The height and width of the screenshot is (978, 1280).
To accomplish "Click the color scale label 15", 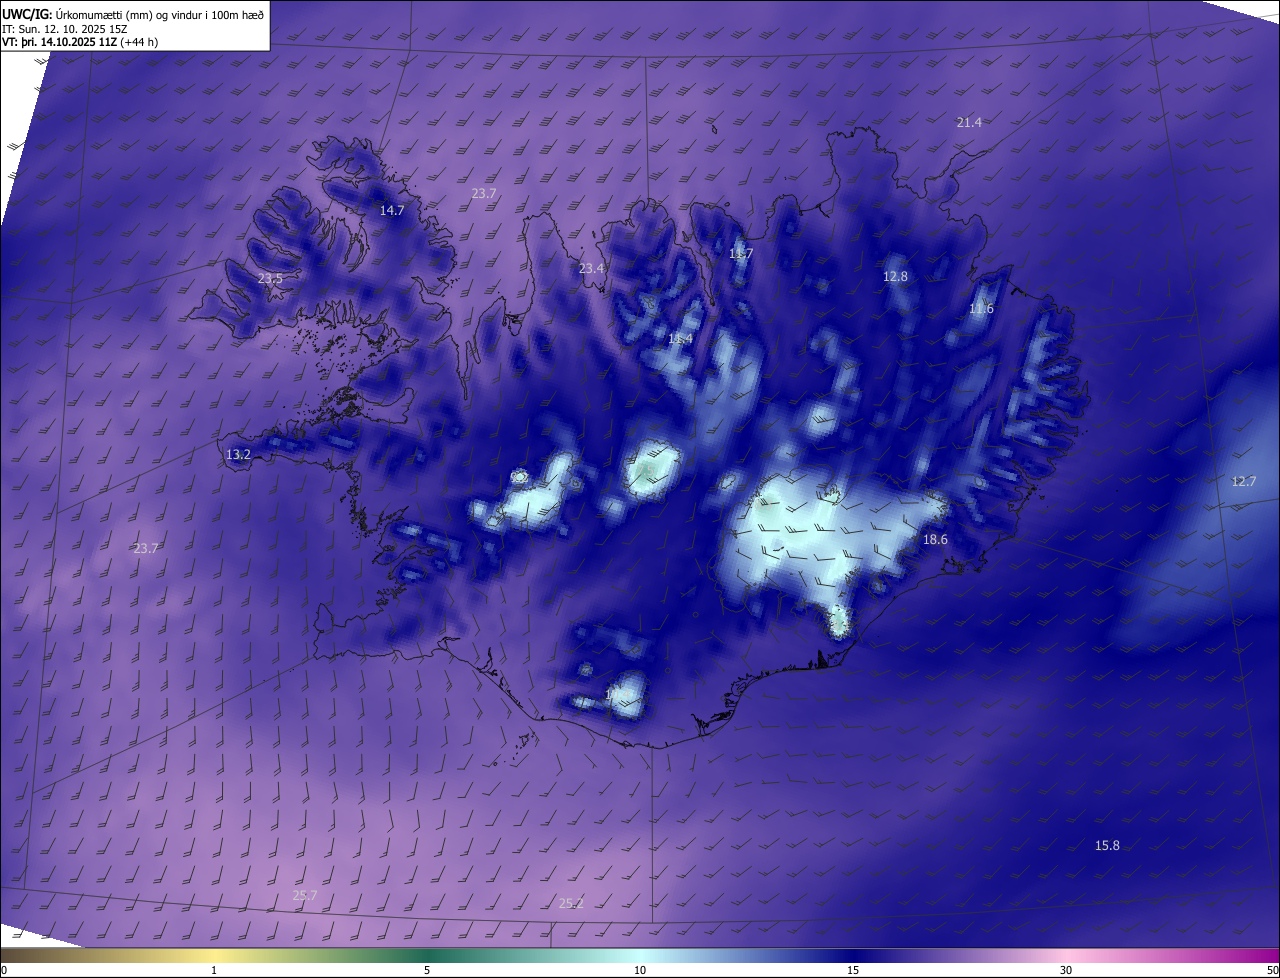I will [853, 970].
